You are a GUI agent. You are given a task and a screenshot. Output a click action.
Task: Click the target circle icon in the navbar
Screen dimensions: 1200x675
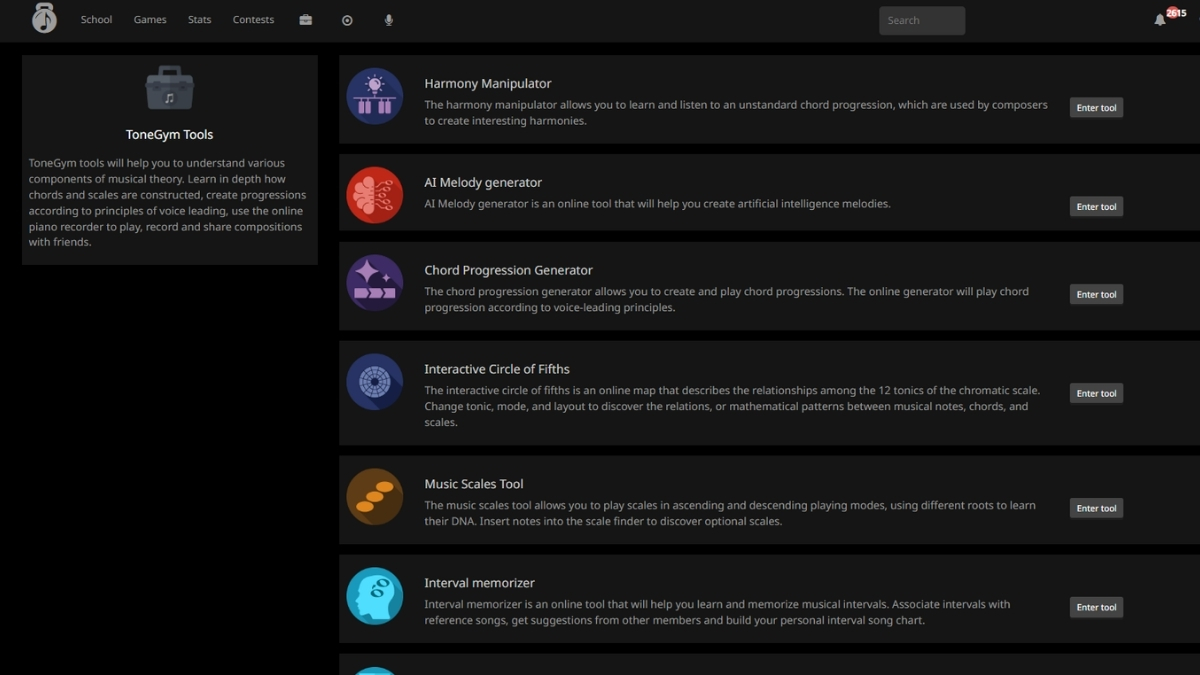click(x=347, y=20)
